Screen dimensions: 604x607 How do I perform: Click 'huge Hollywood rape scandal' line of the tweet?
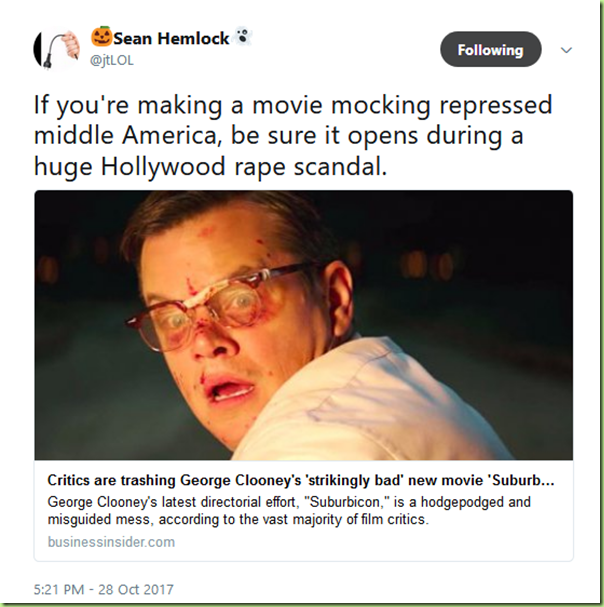coord(210,166)
